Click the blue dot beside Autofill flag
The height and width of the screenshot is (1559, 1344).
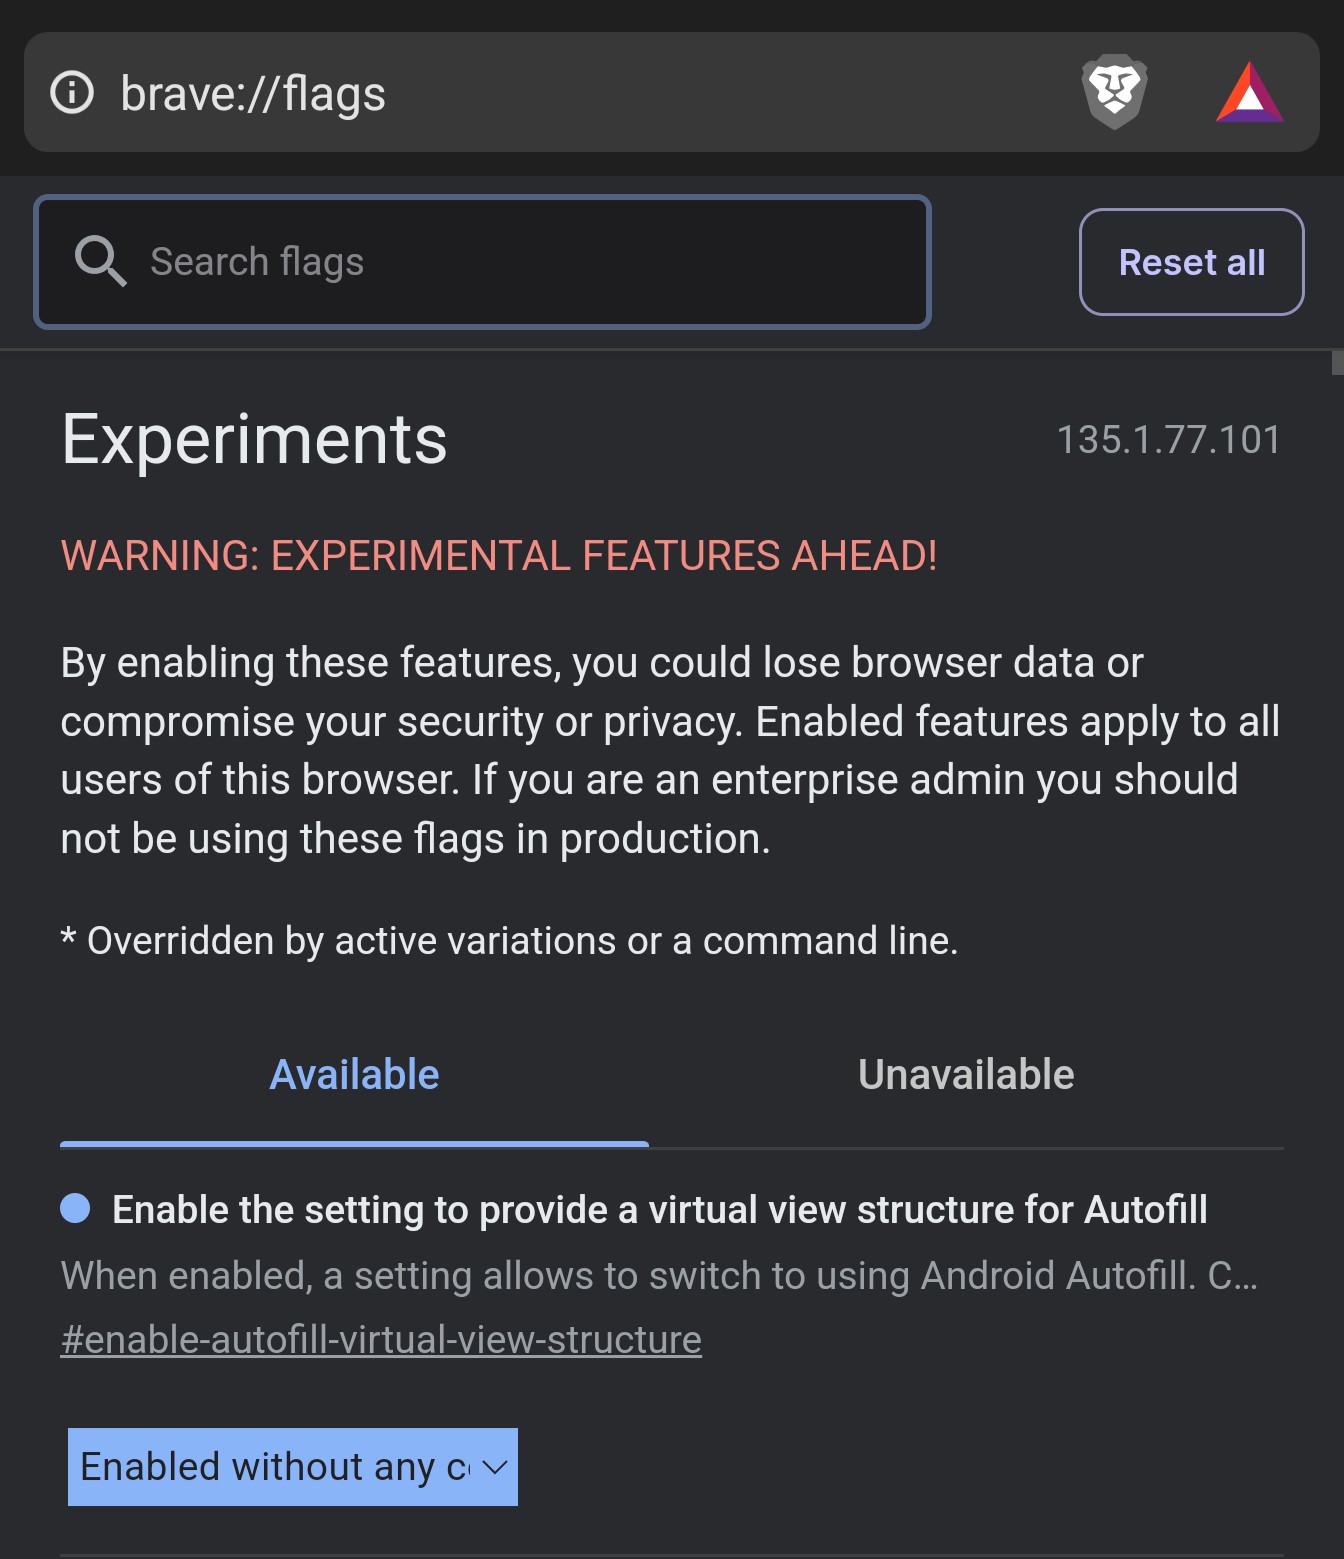click(75, 1208)
